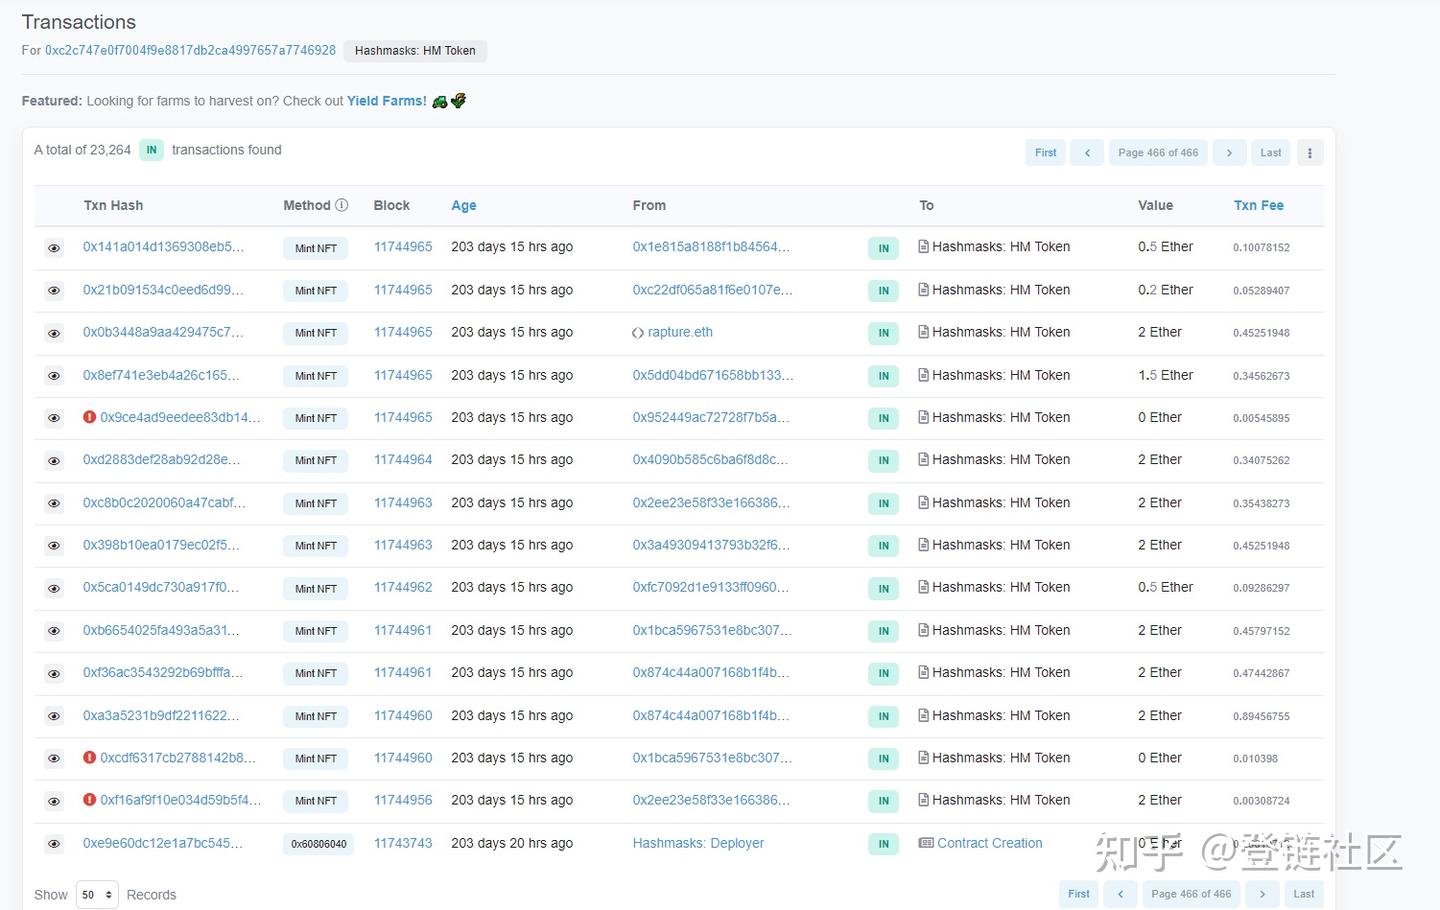Go to next page using top chevron
Viewport: 1440px width, 910px height.
[1229, 153]
